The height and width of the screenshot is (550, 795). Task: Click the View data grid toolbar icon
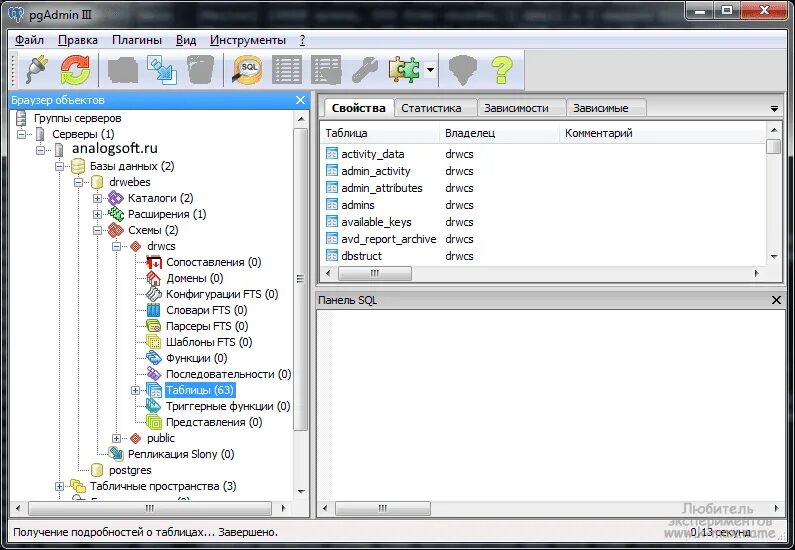286,69
